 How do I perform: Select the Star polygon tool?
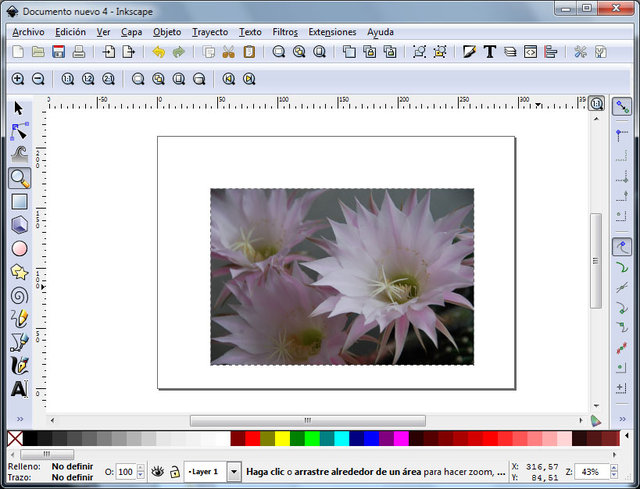coord(18,272)
